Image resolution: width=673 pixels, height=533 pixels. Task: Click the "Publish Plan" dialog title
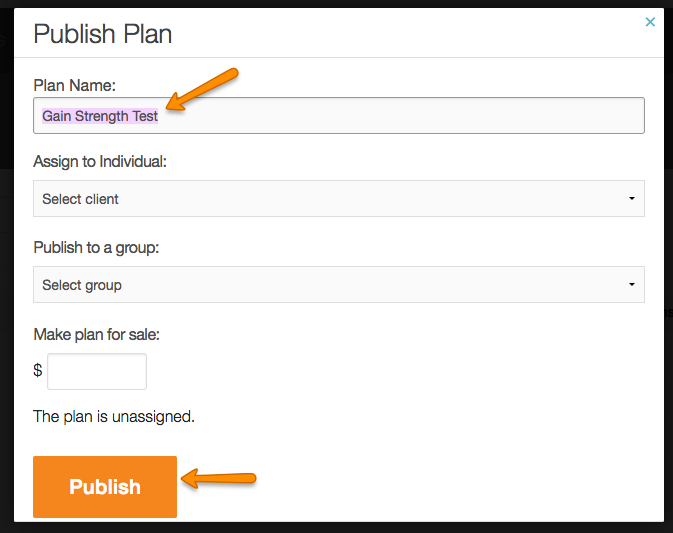[x=103, y=34]
